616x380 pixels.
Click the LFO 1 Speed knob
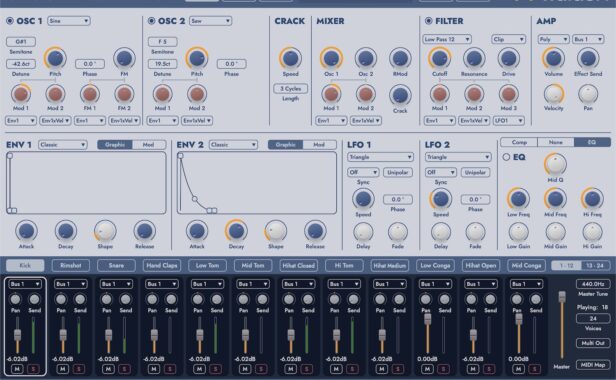363,199
